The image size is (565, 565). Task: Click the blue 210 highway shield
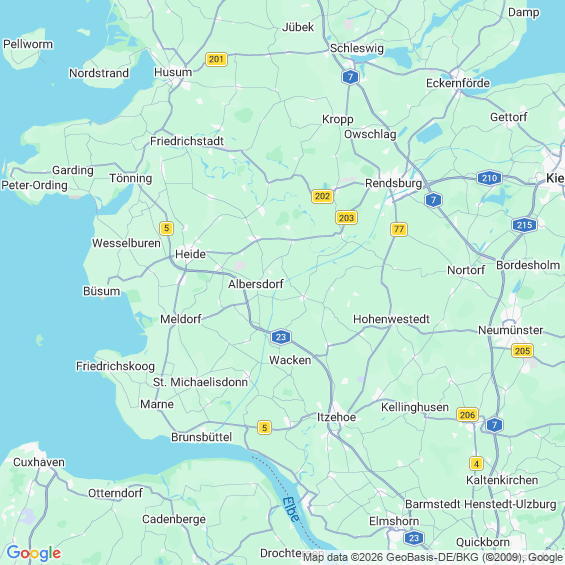coord(489,178)
